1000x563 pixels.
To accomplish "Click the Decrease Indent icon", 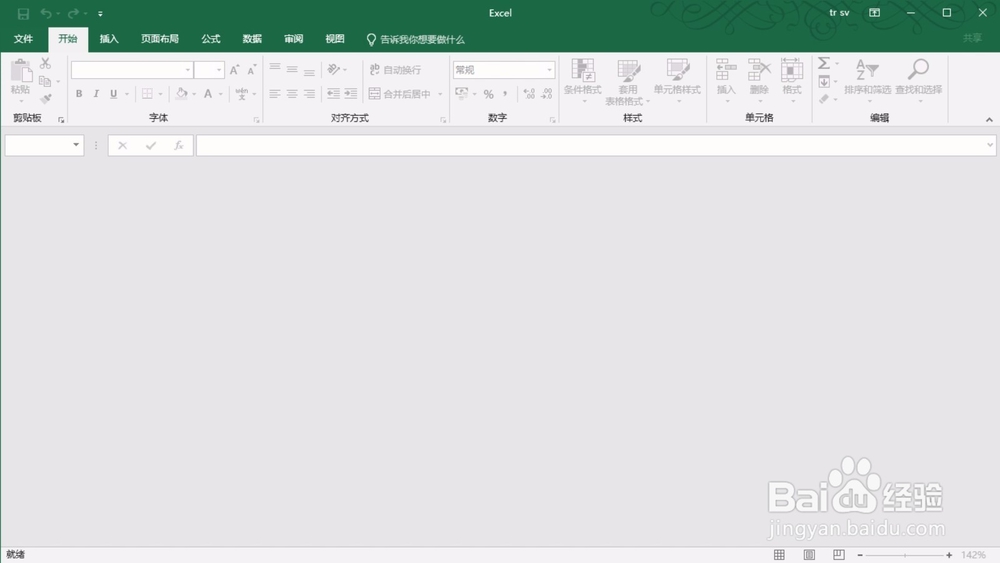I will point(334,94).
